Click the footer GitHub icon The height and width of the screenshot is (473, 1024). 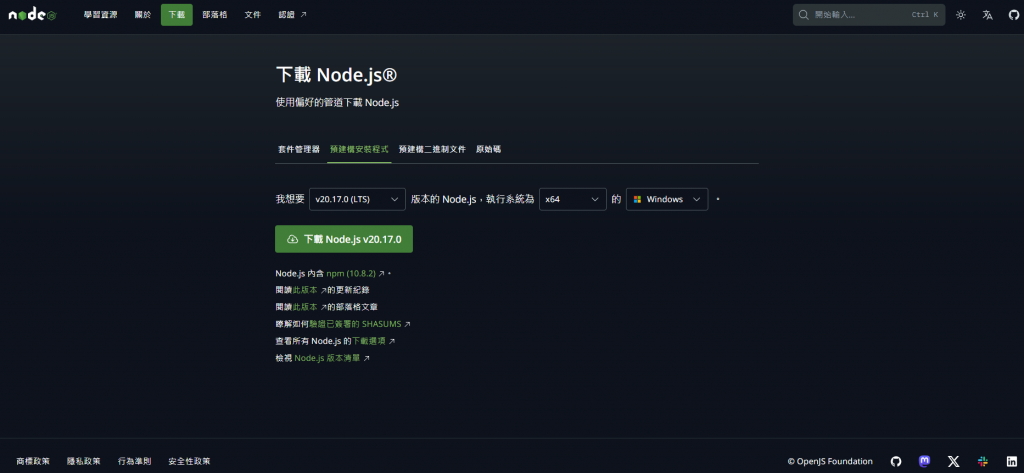[x=896, y=461]
